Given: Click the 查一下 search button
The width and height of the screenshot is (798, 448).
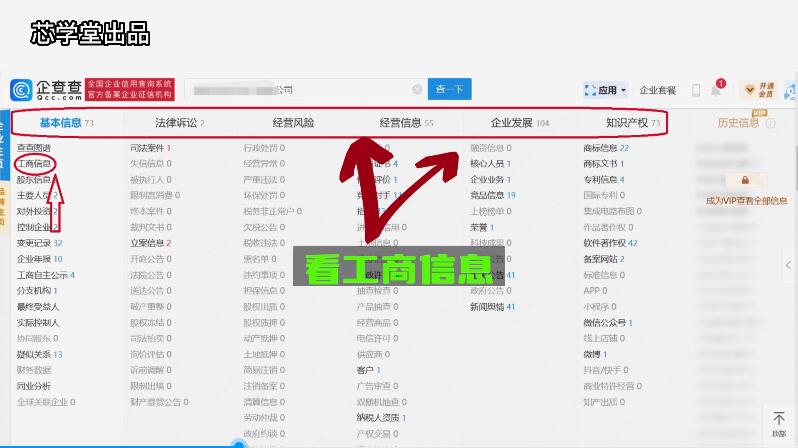Looking at the screenshot, I should pos(449,89).
